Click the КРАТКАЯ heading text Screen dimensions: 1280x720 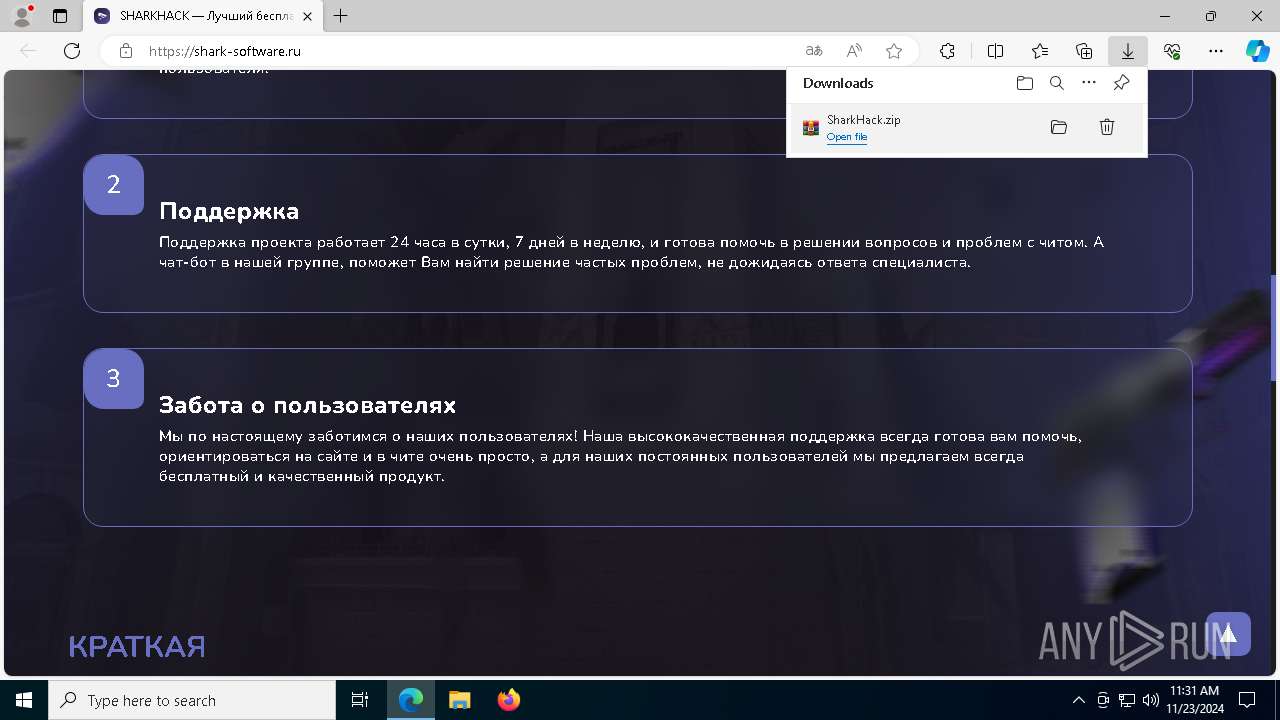tap(137, 647)
